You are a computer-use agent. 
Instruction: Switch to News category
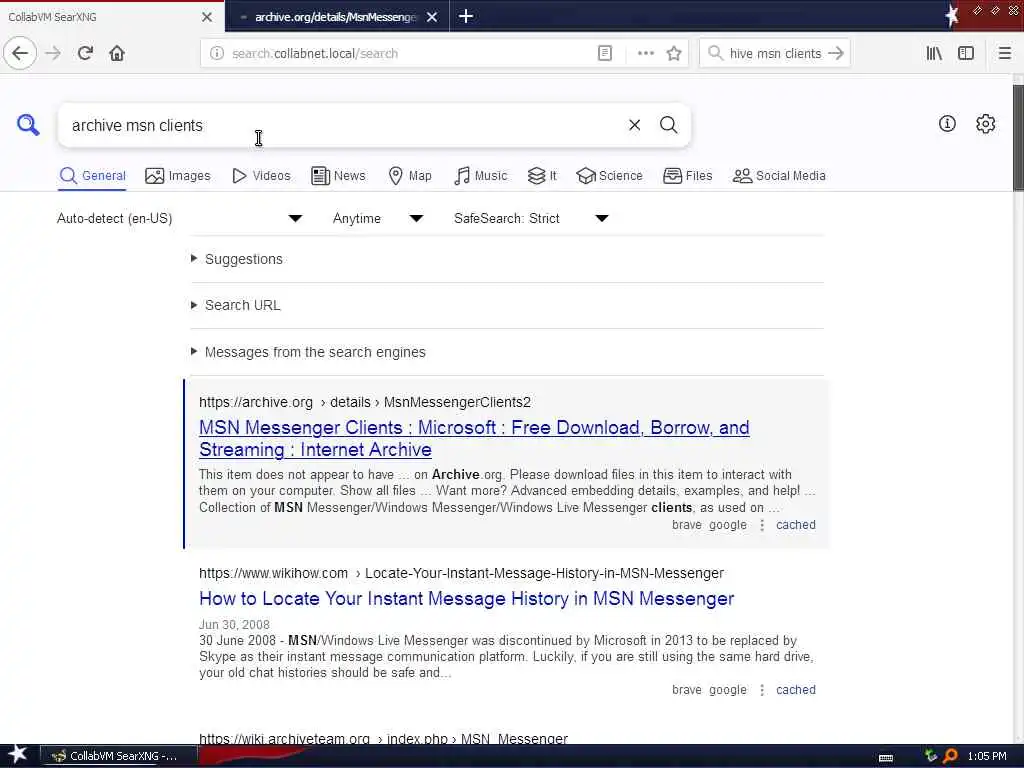[x=338, y=176]
